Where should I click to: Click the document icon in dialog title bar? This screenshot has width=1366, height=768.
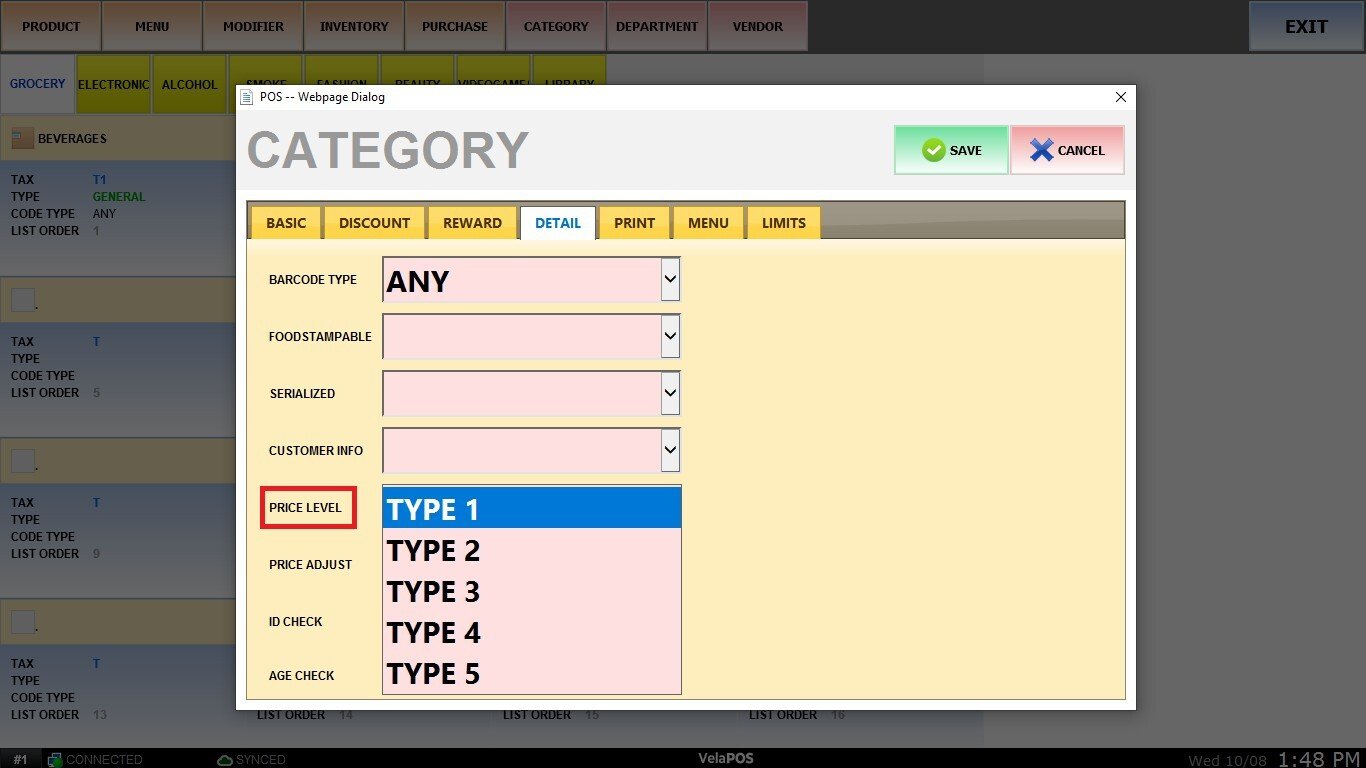click(247, 97)
